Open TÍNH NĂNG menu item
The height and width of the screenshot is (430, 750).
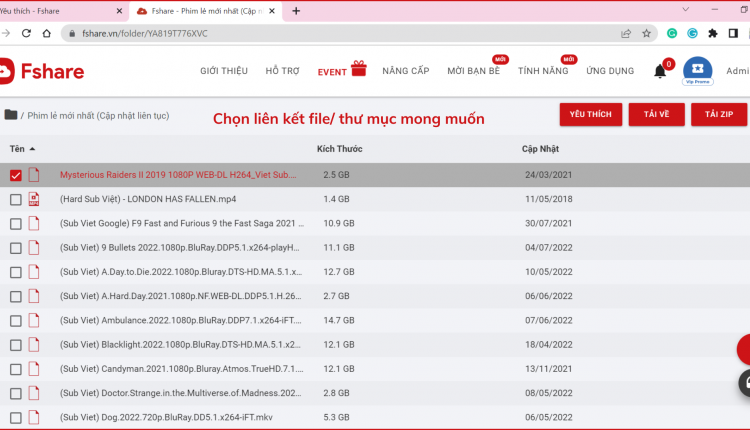(543, 71)
